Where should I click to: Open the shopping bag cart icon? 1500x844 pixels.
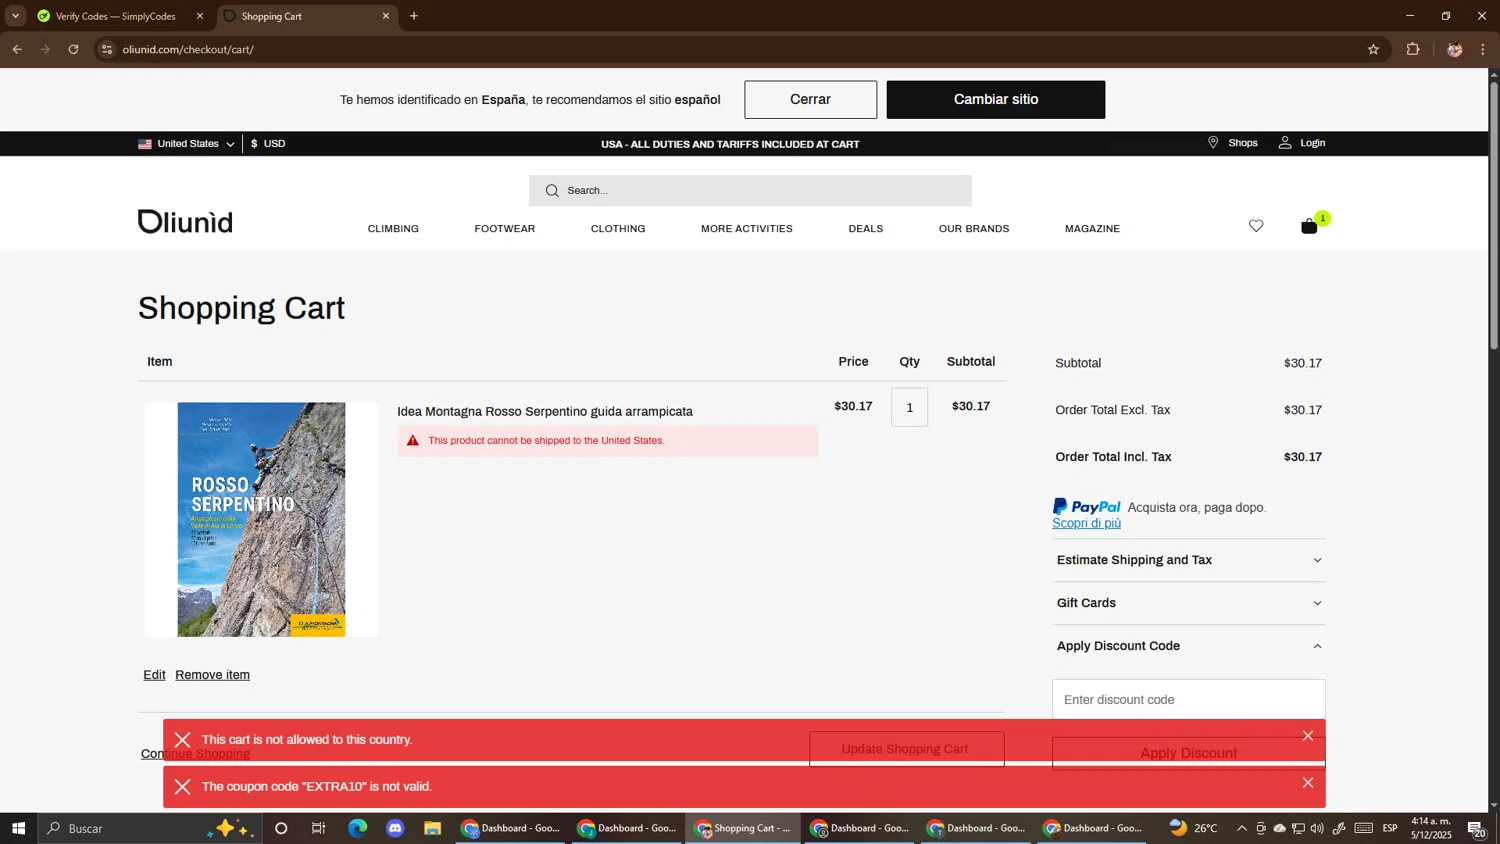coord(1309,227)
